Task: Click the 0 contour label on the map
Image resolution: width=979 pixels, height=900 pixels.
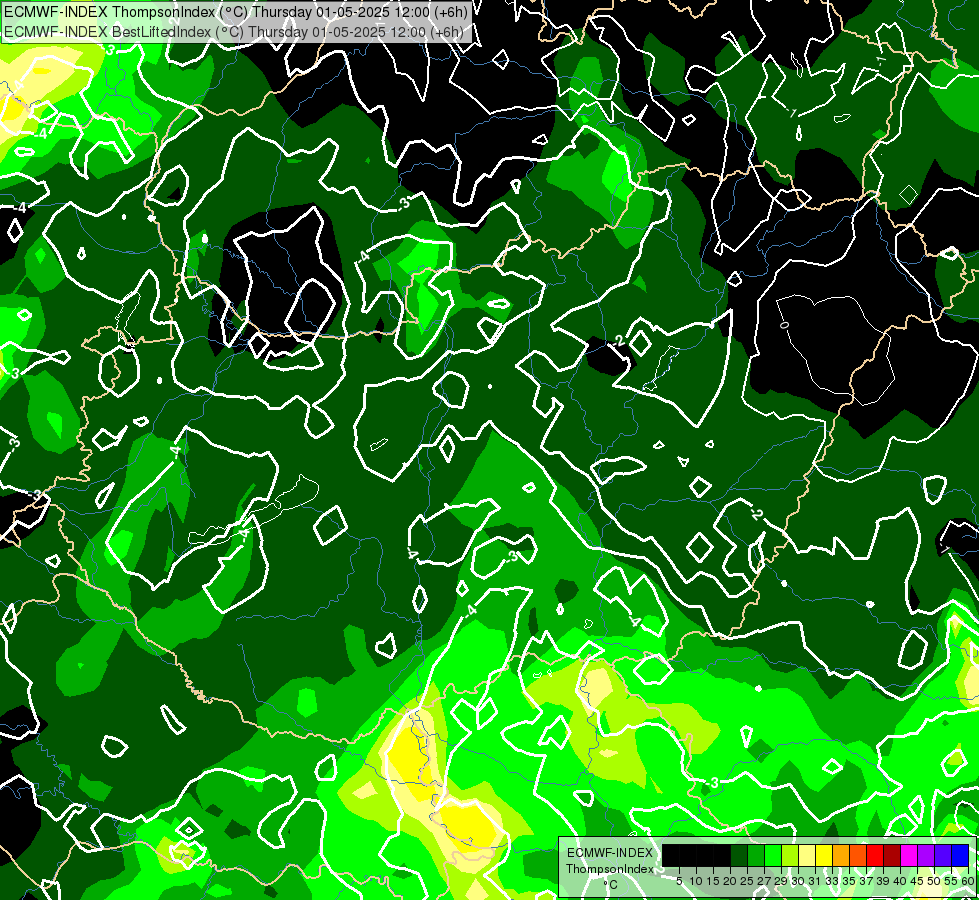Action: click(x=784, y=324)
